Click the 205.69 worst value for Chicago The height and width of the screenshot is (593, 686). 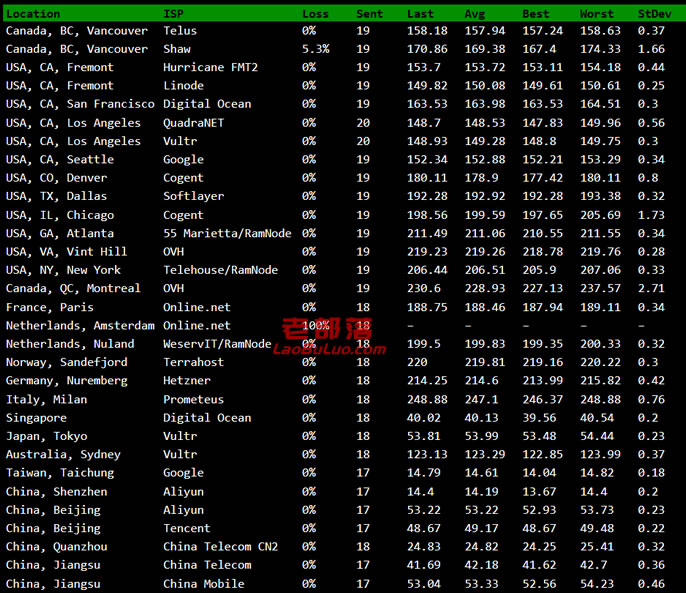[x=600, y=215]
